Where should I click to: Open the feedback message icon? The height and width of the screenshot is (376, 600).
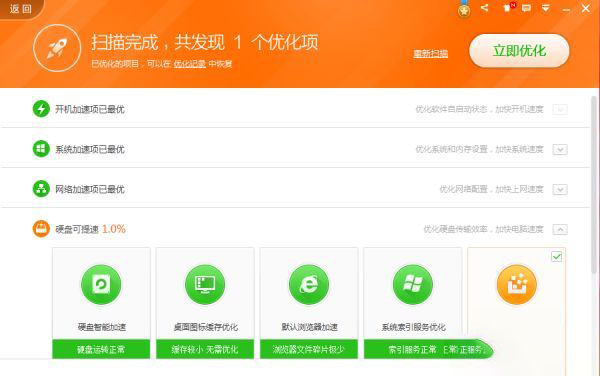[527, 8]
